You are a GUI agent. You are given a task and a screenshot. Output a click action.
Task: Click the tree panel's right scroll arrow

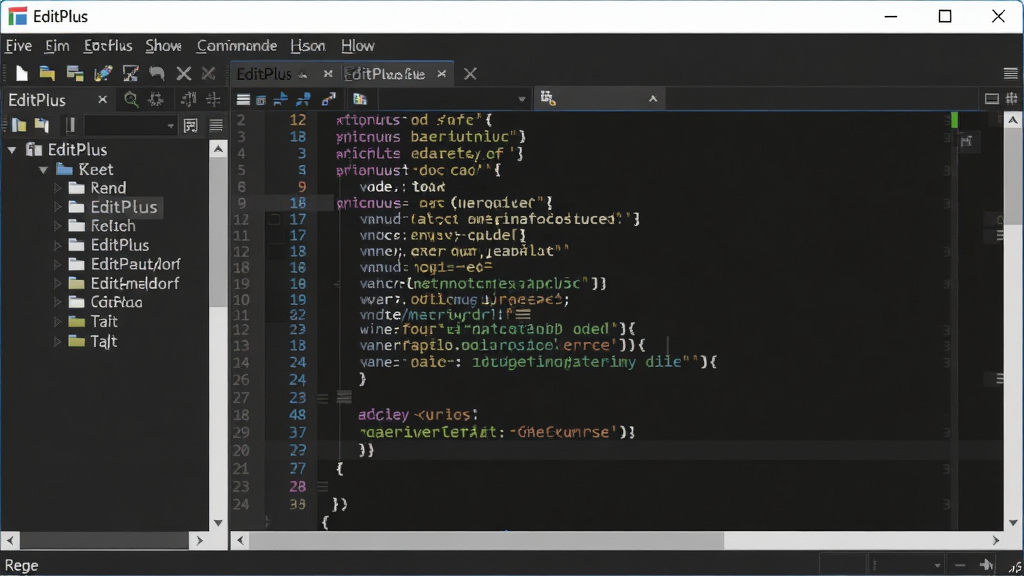pyautogui.click(x=200, y=541)
